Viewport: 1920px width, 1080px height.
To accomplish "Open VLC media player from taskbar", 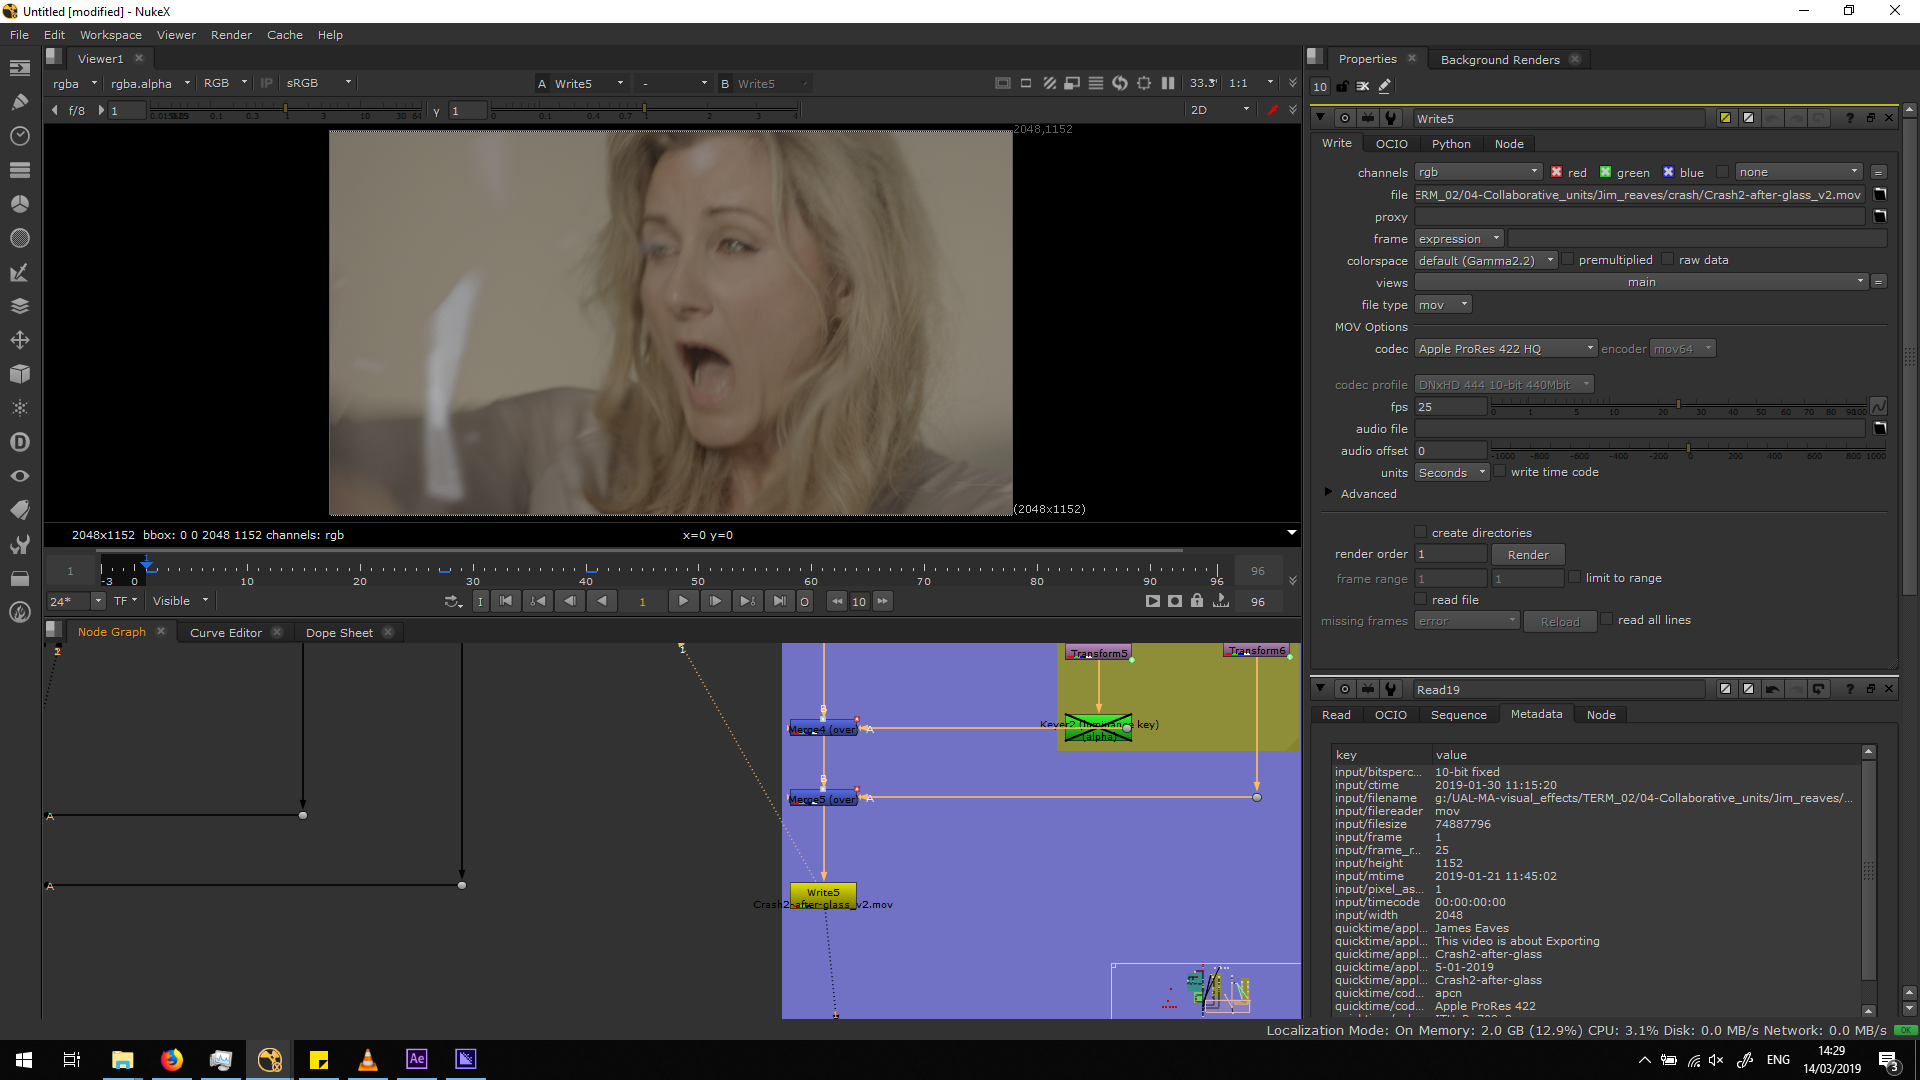I will tap(368, 1060).
